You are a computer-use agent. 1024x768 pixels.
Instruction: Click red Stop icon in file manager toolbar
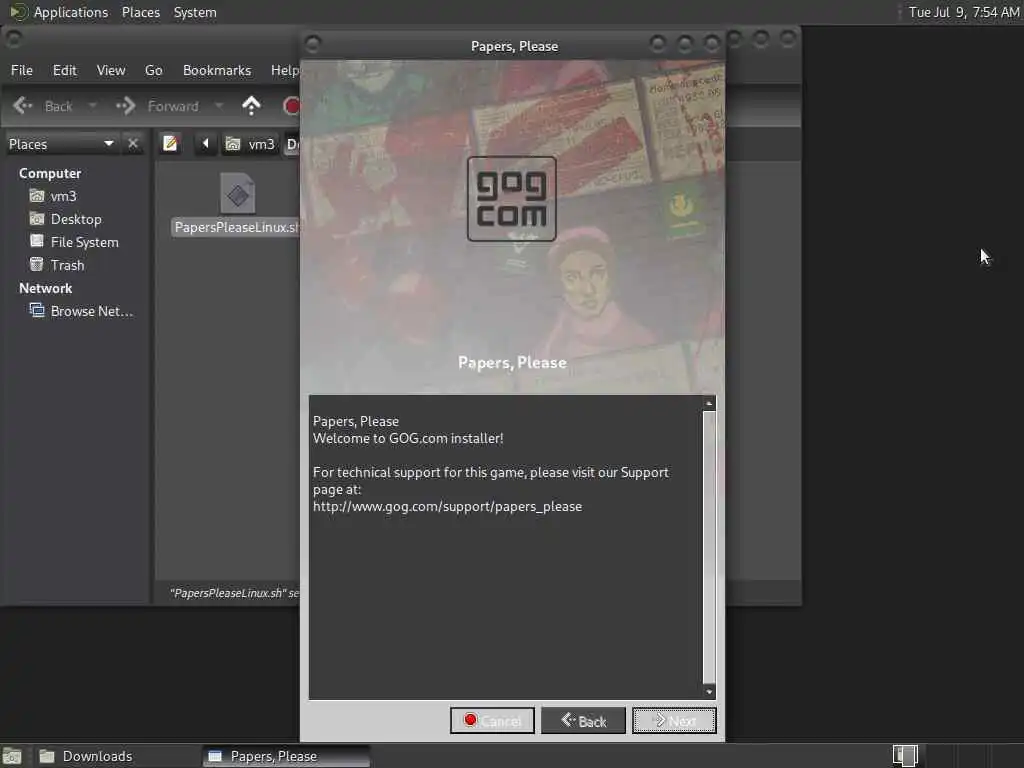[x=292, y=106]
